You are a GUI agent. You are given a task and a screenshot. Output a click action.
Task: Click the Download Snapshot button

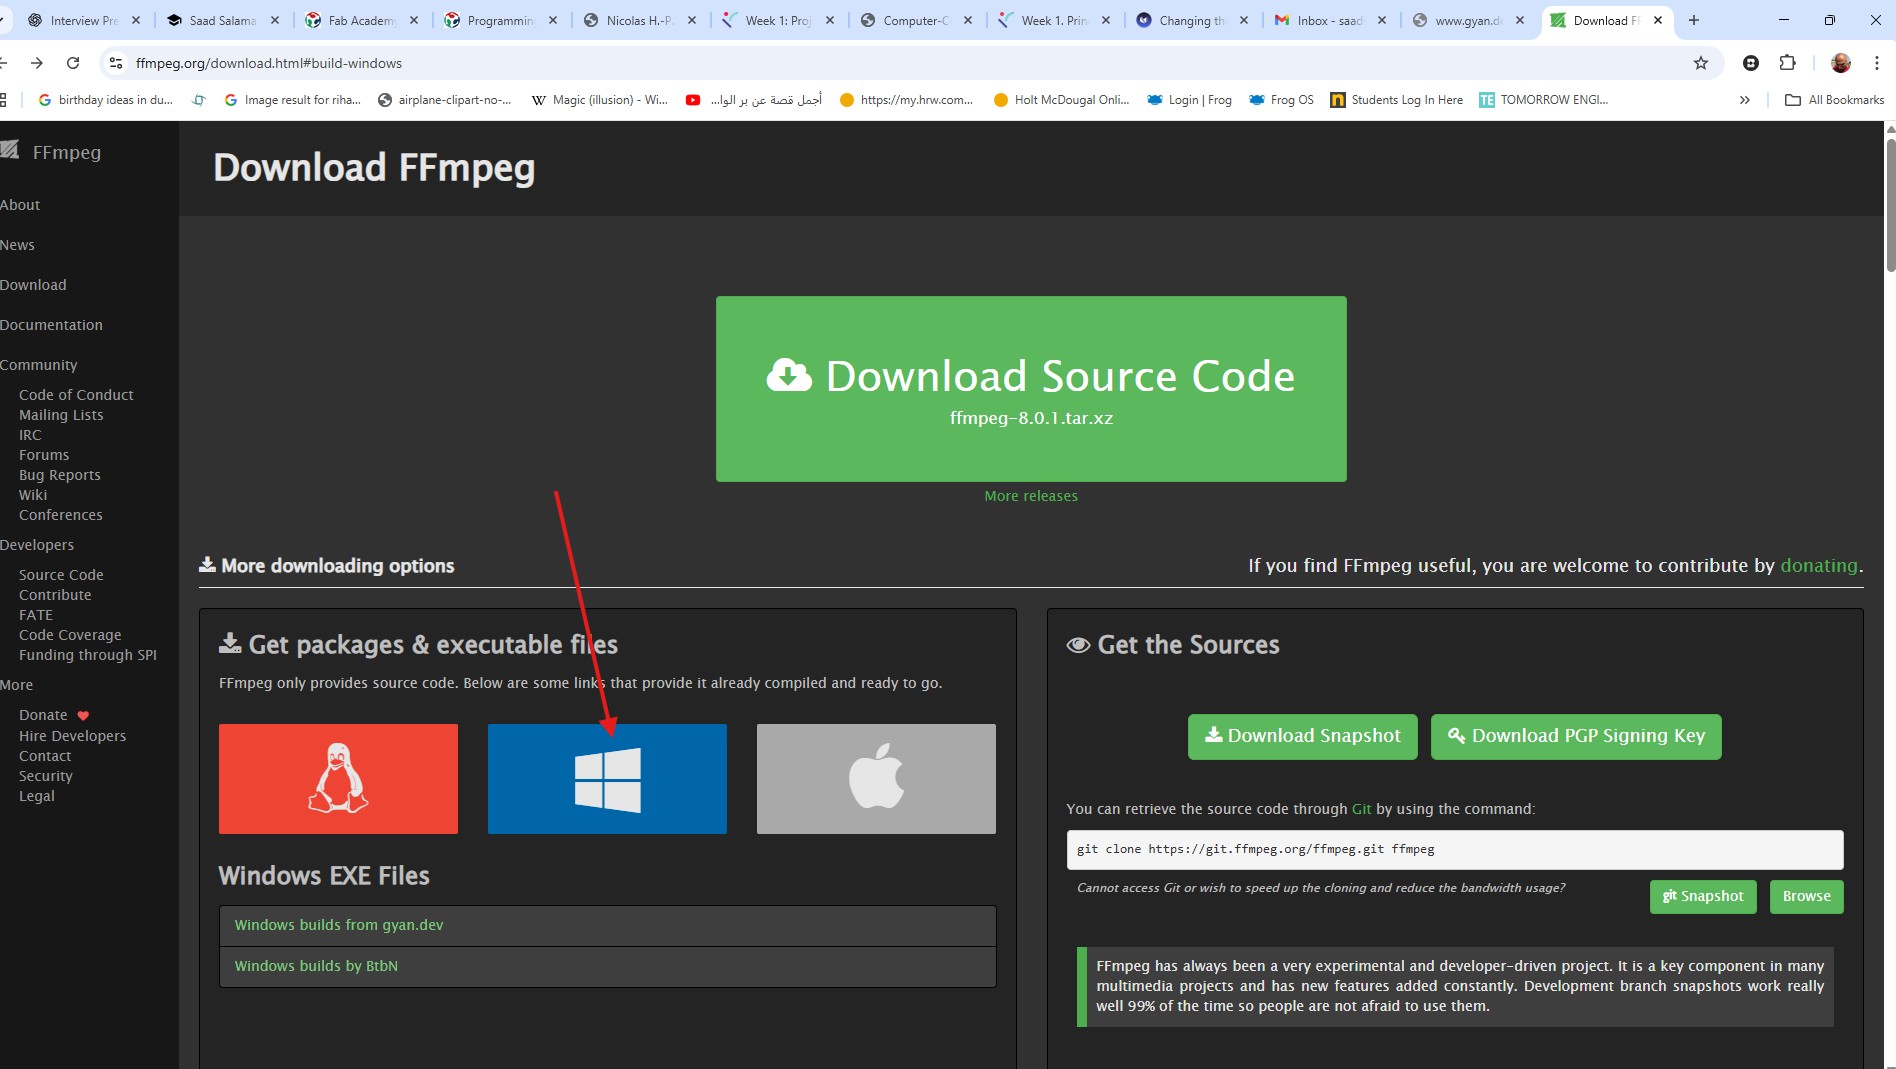[x=1302, y=737]
